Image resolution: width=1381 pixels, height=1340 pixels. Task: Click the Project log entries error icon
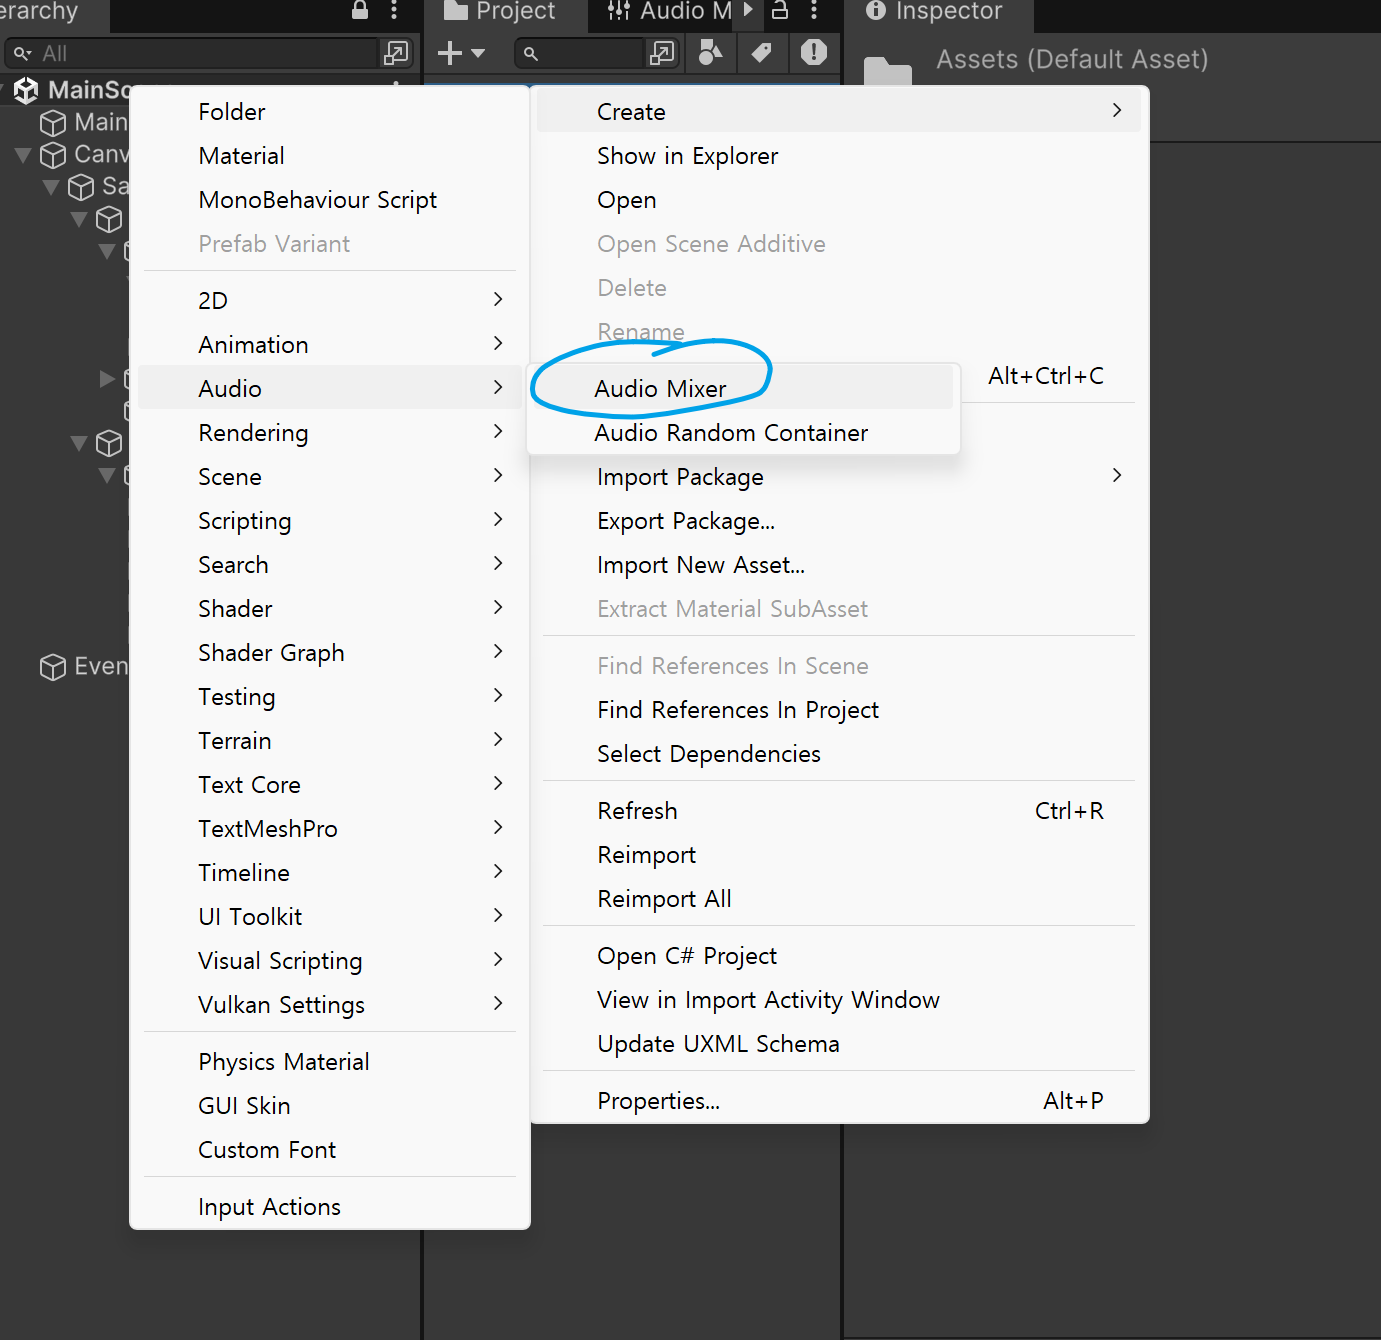814,52
